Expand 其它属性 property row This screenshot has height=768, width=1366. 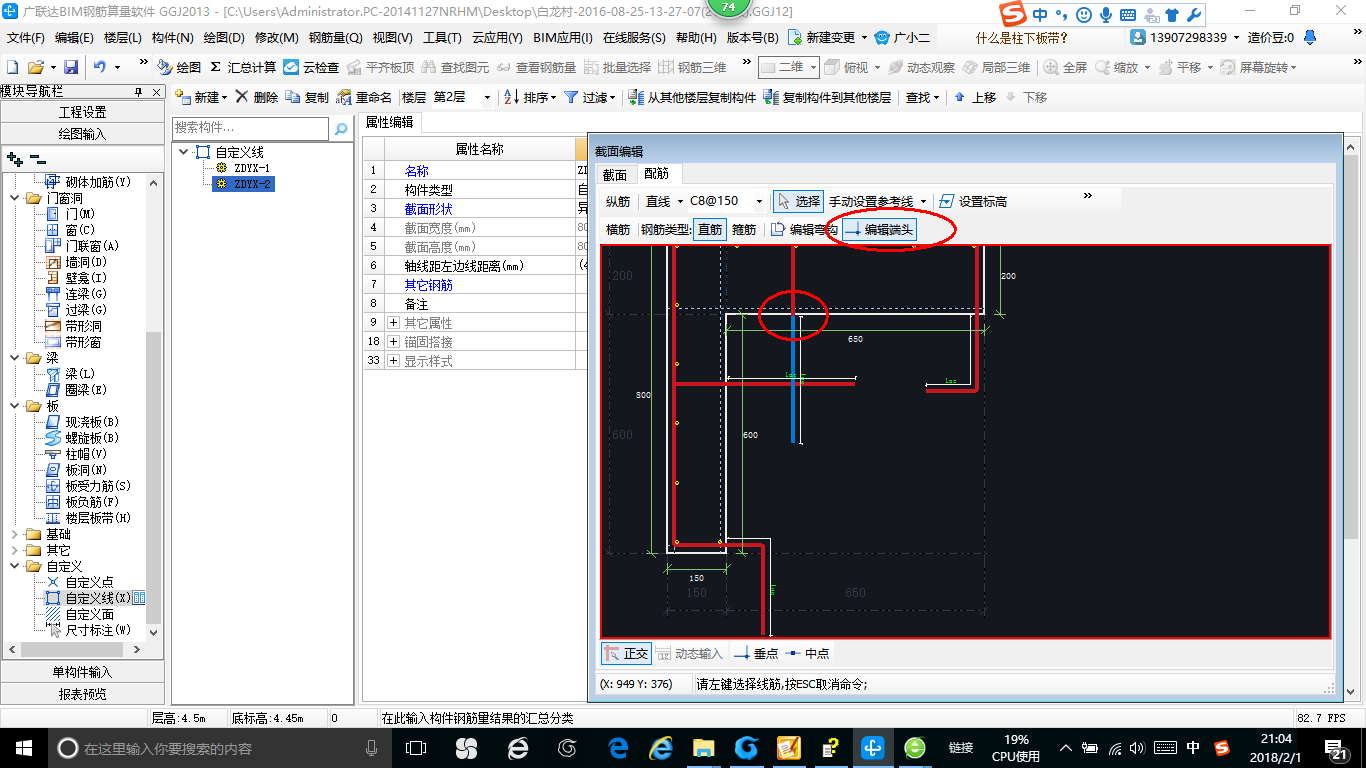393,323
